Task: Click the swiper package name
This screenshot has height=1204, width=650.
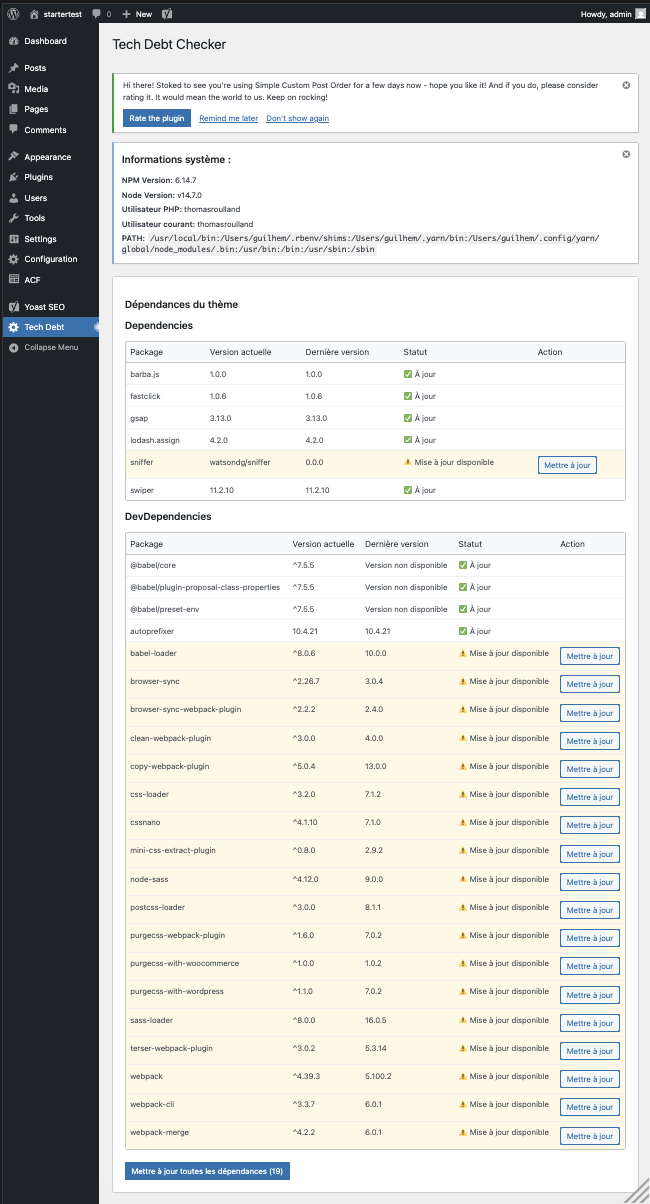Action: (143, 490)
